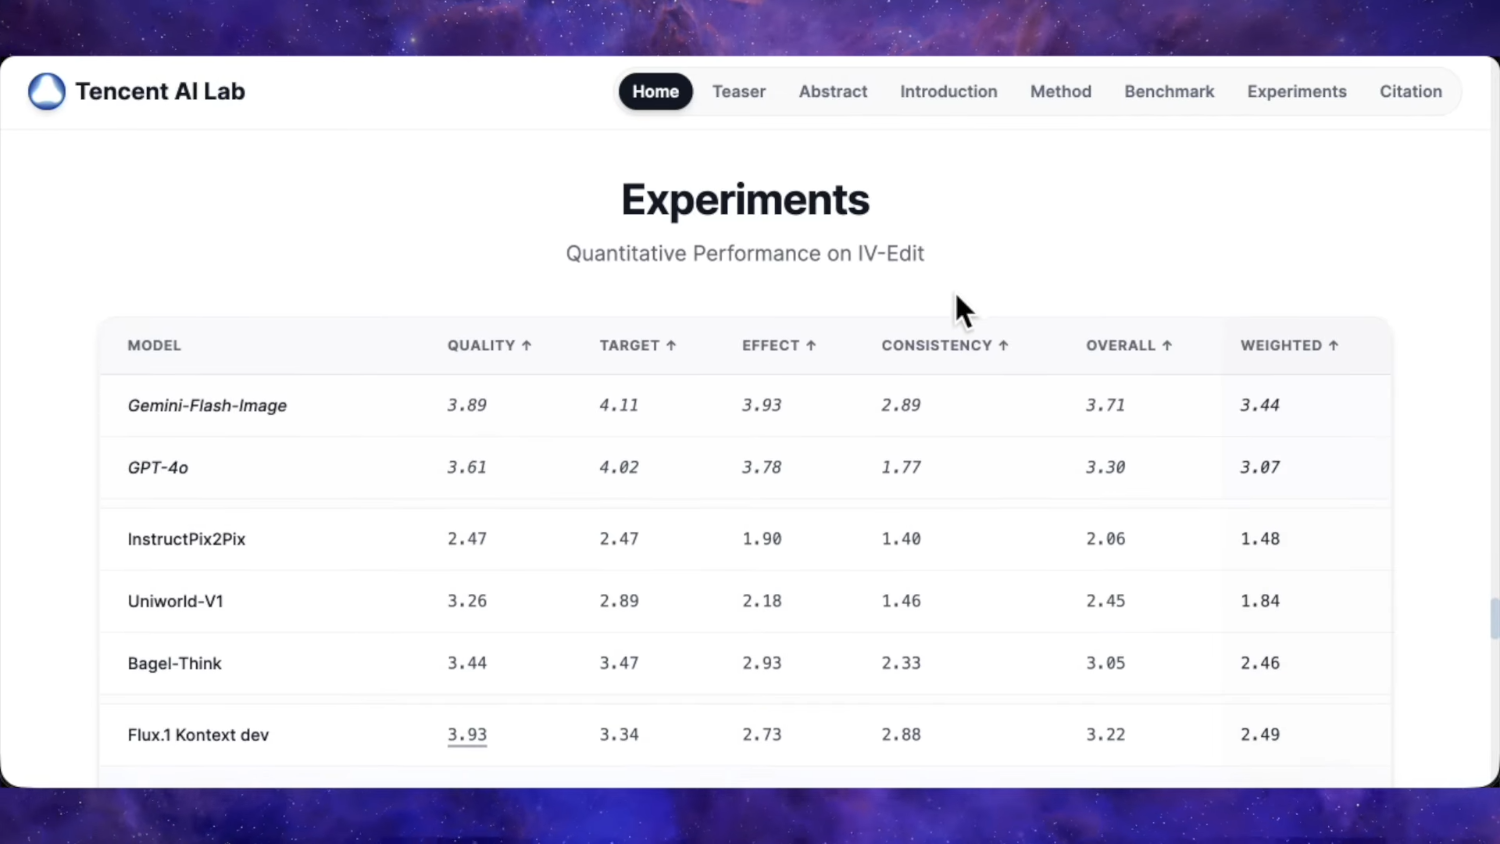1500x844 pixels.
Task: Select the Bagel-Think model name
Action: (174, 663)
